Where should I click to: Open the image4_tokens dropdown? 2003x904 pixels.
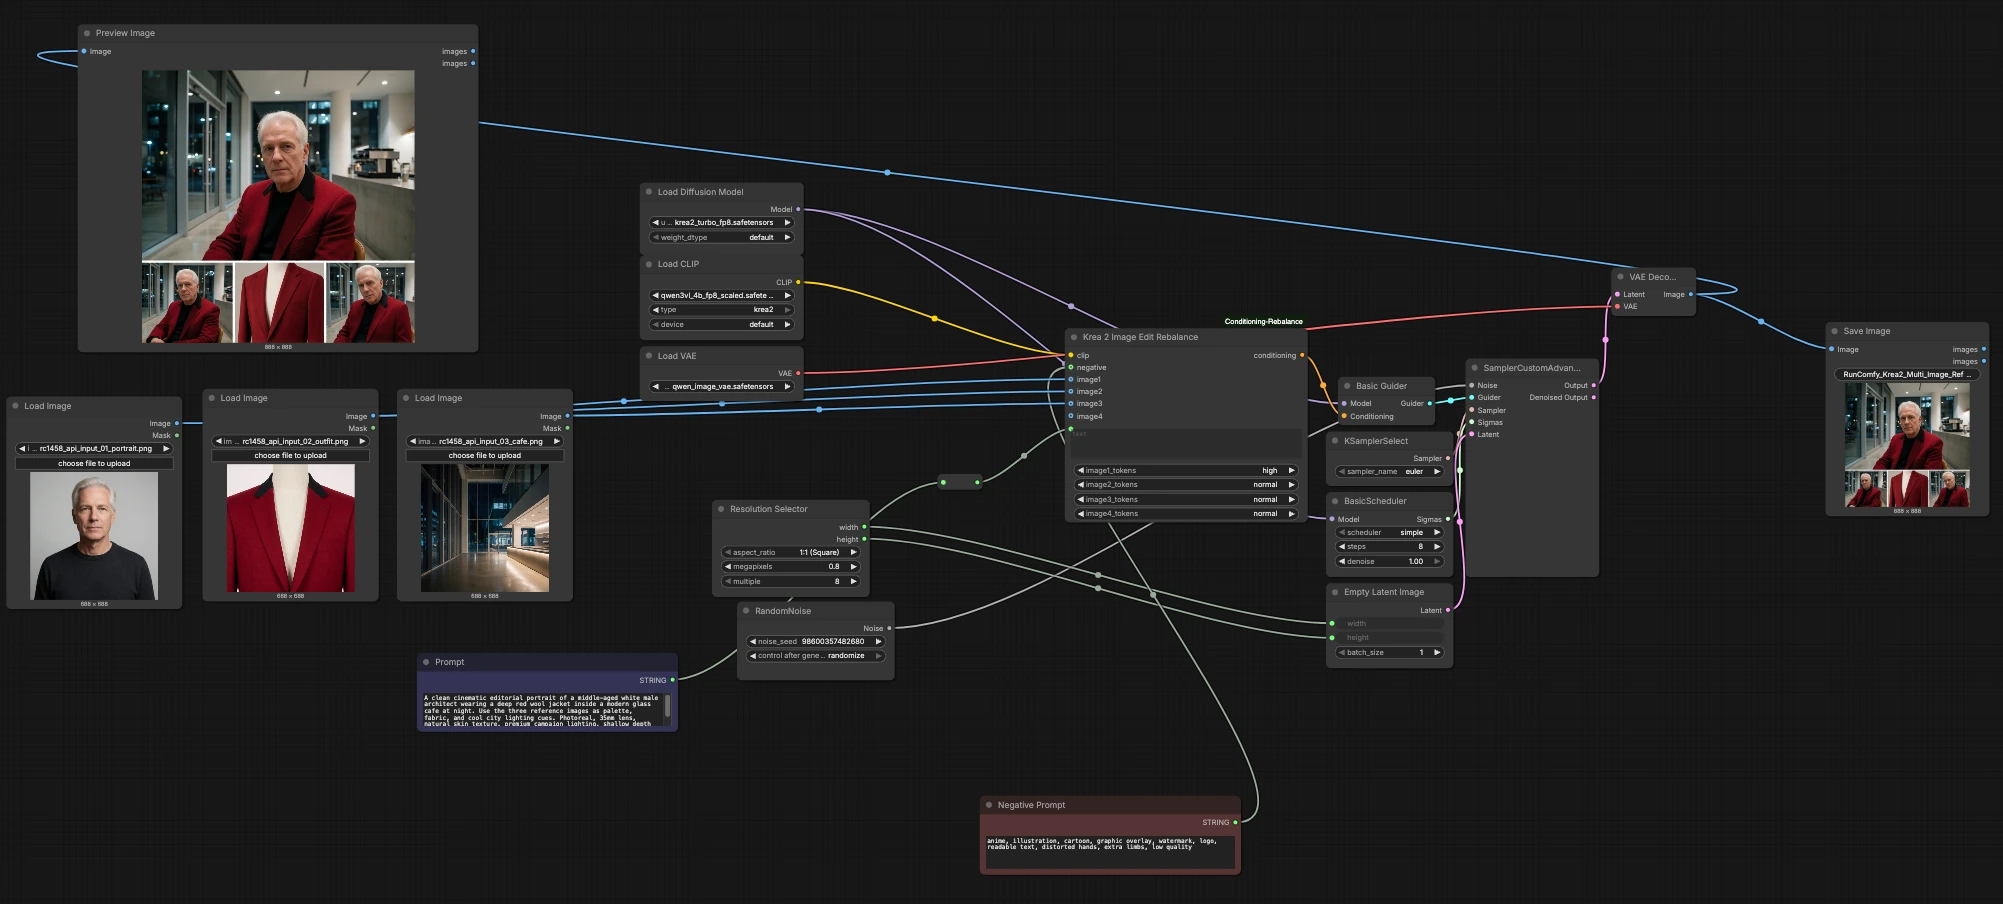pos(1186,514)
